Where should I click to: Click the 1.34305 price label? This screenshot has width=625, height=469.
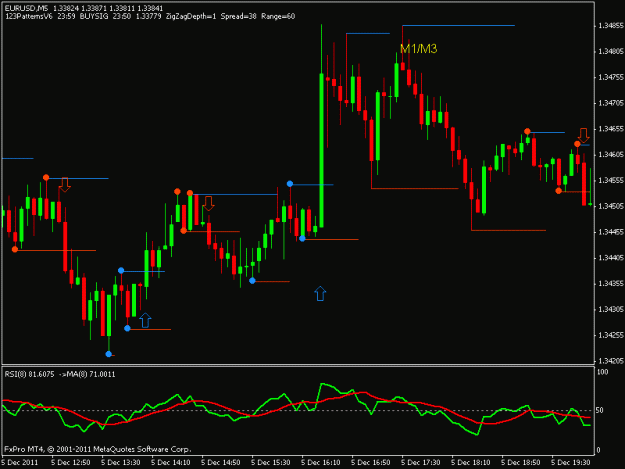pos(611,309)
